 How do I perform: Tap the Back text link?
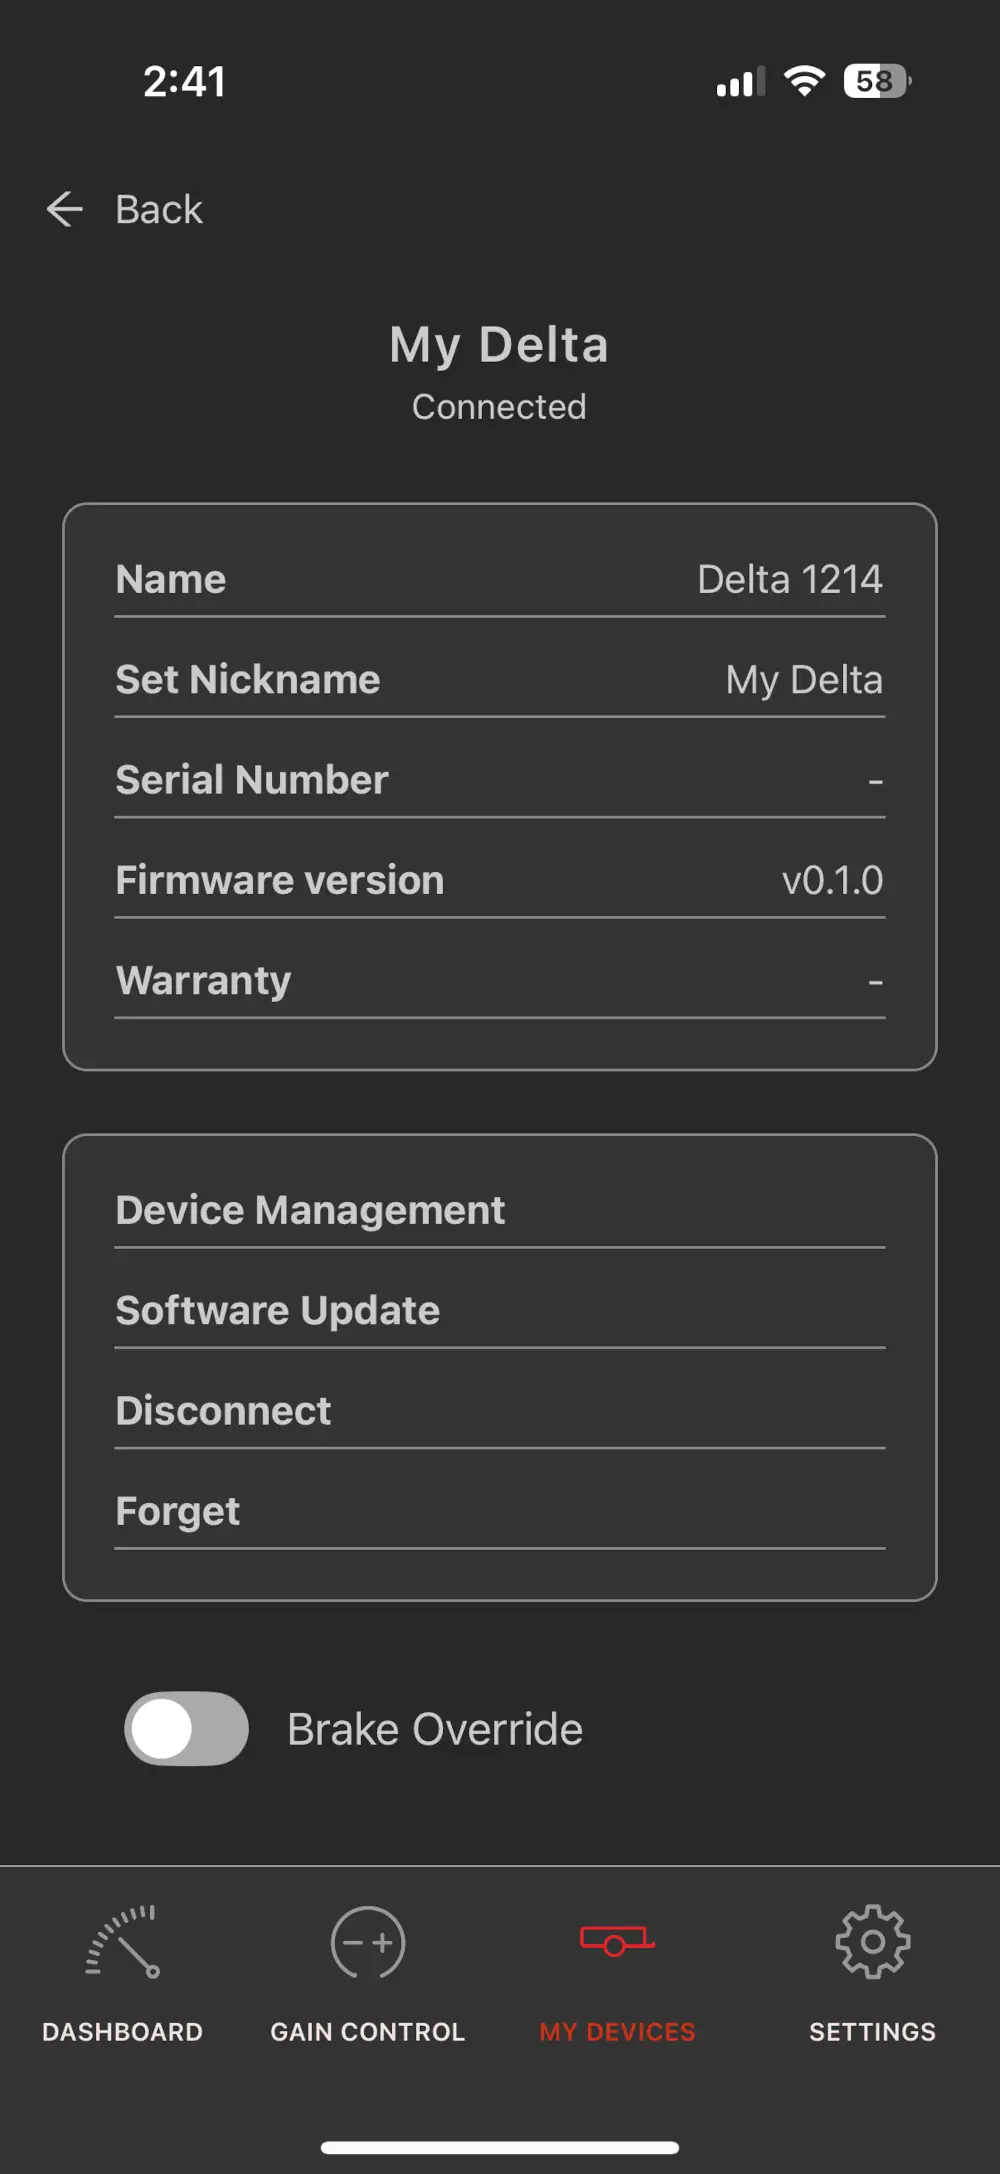[159, 210]
